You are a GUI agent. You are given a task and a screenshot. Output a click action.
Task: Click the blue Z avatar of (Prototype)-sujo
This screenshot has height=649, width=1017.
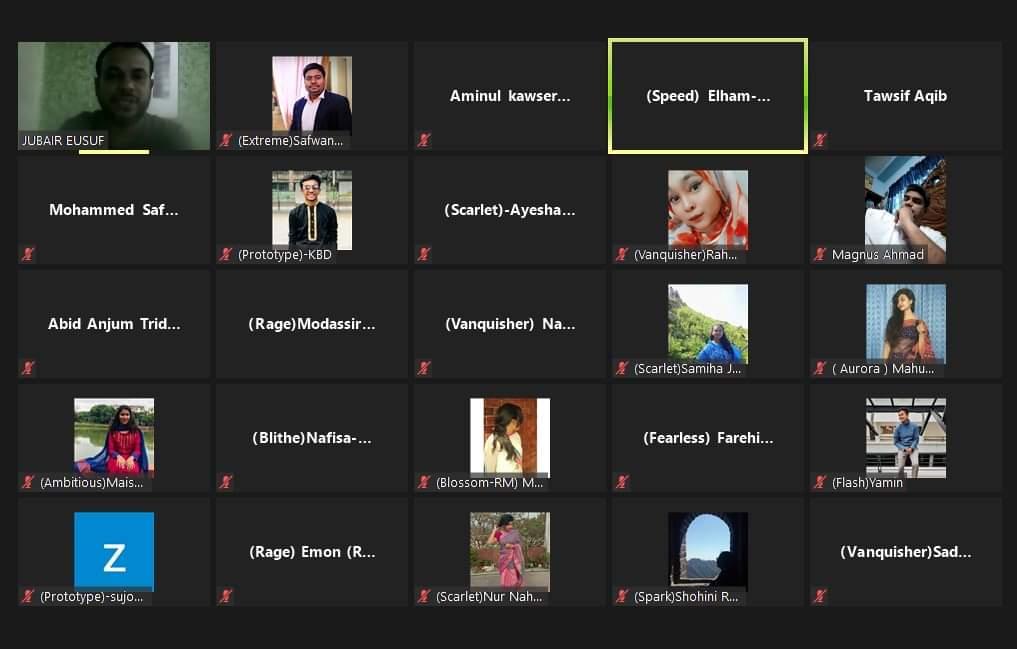coord(114,552)
